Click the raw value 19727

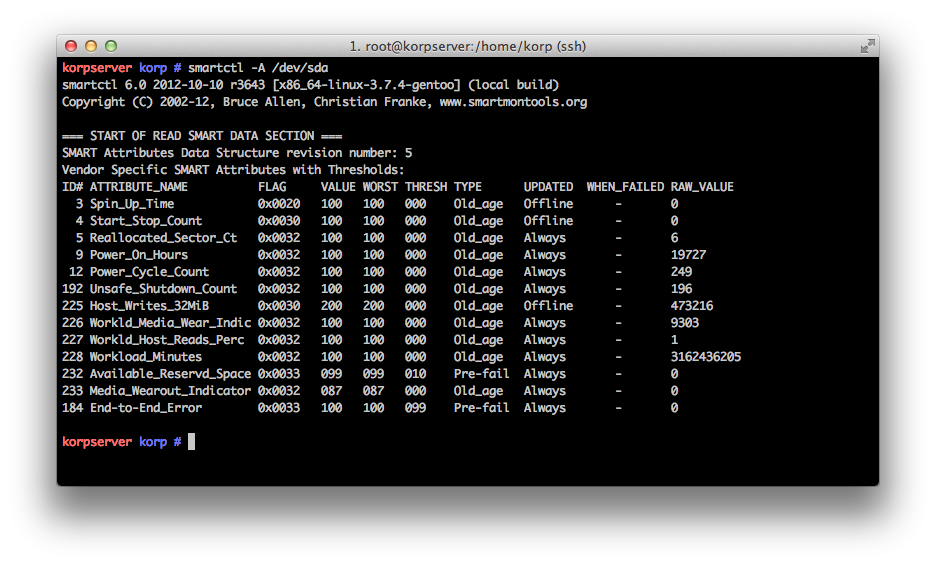point(688,255)
